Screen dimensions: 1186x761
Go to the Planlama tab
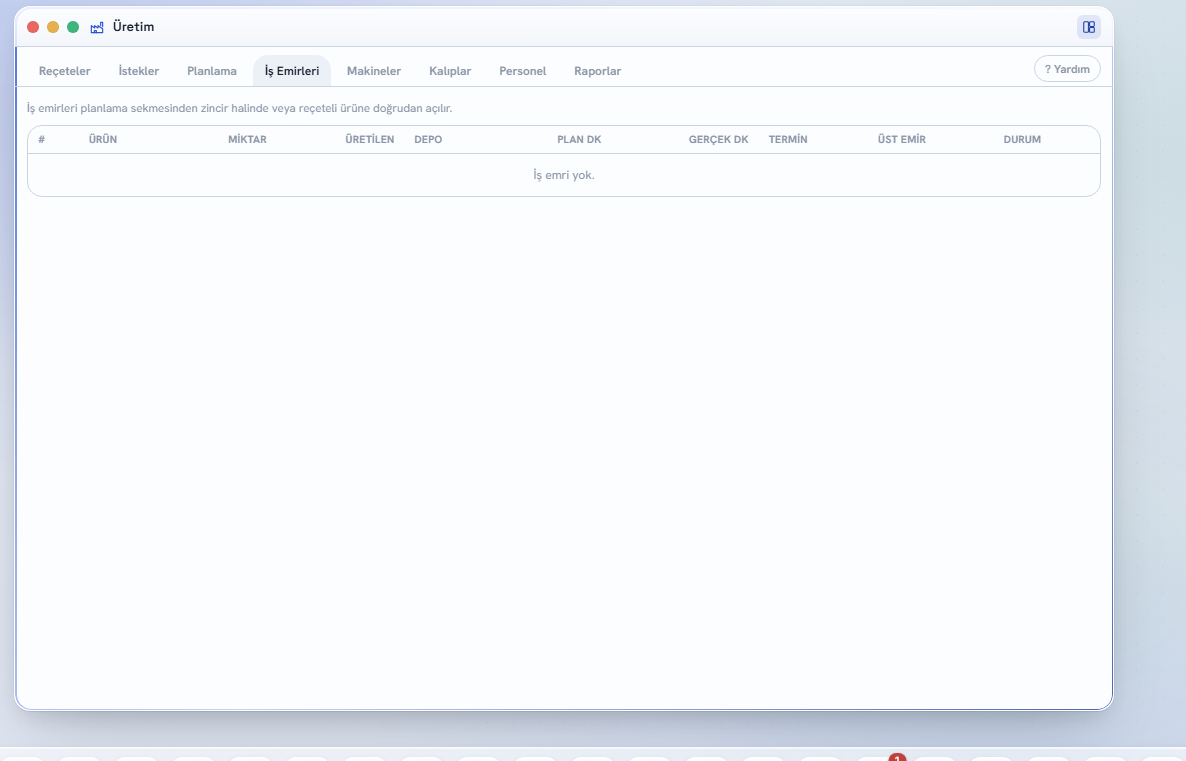tap(212, 71)
